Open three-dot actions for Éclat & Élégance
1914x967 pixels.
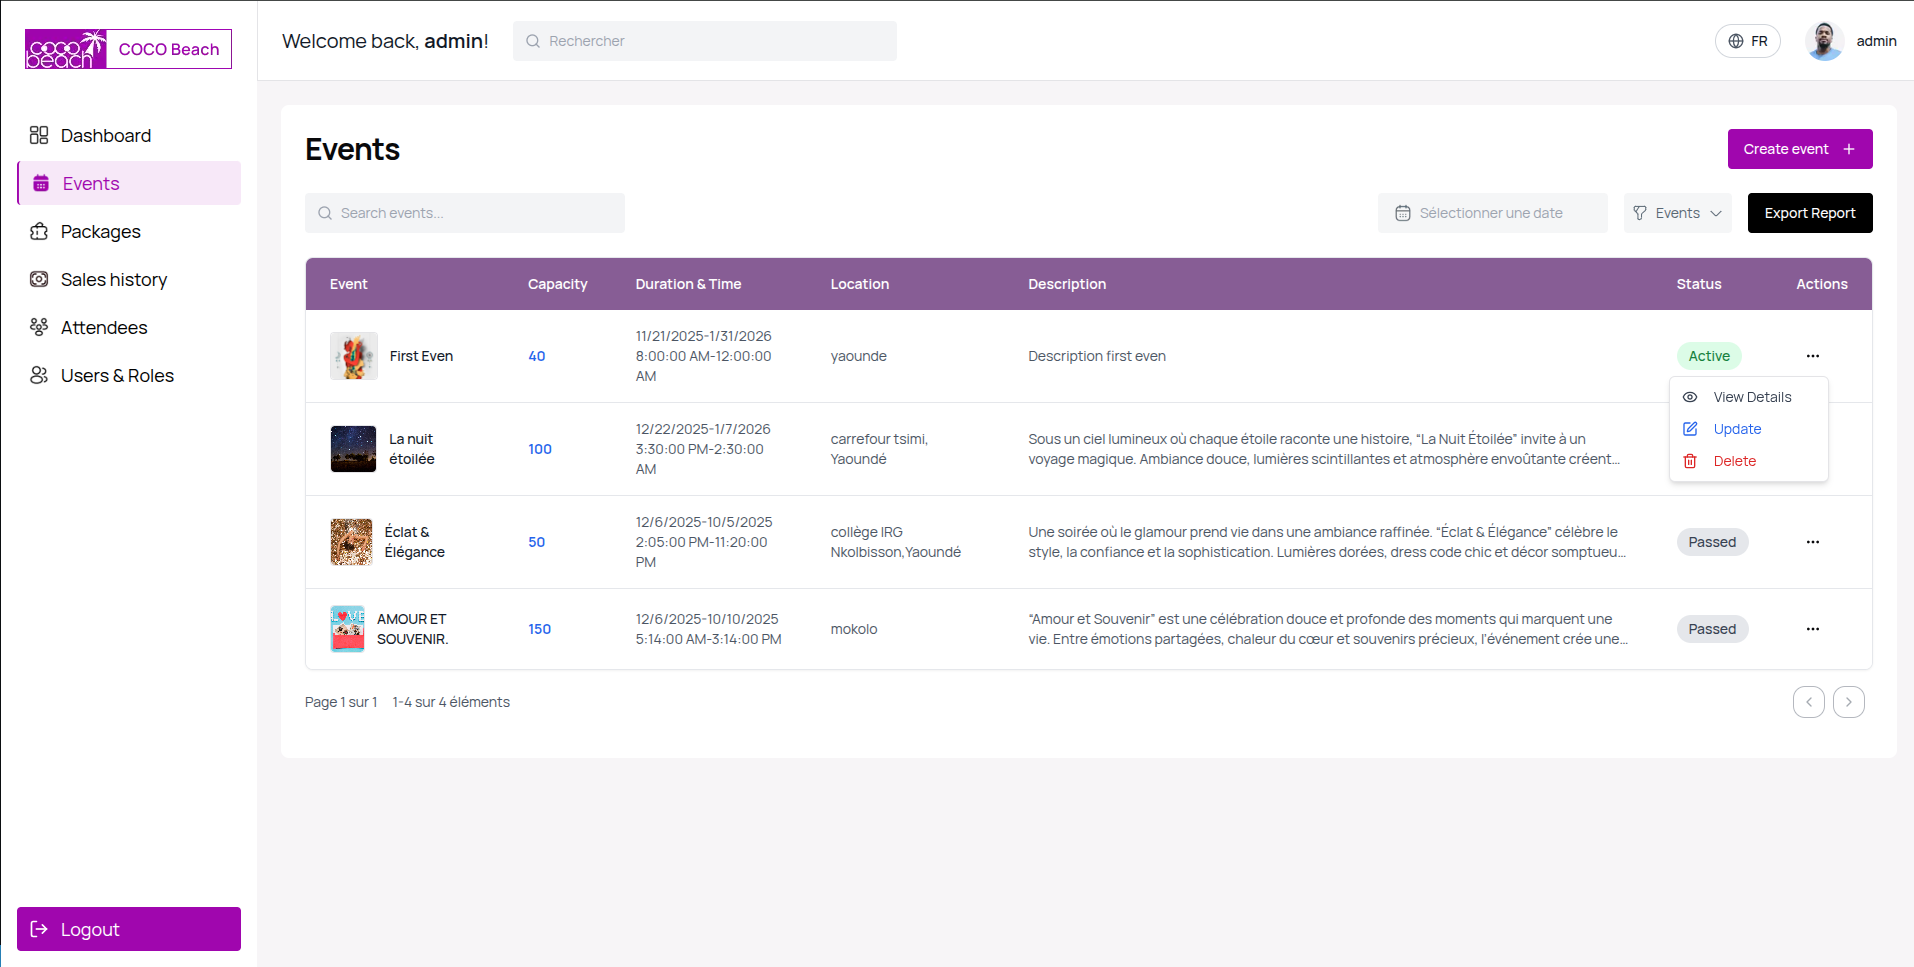[x=1812, y=542]
